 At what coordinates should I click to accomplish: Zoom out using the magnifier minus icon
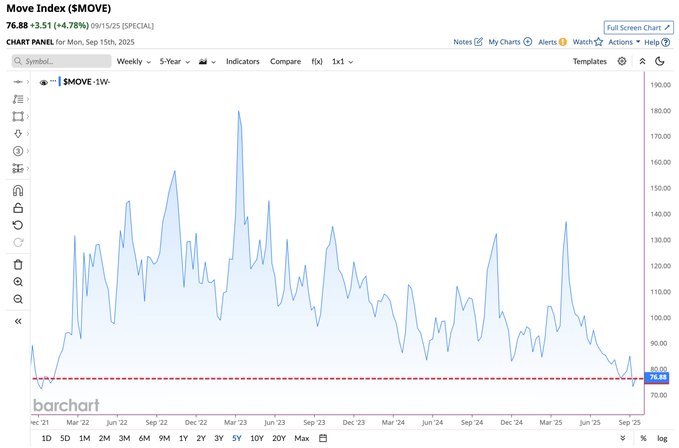(x=18, y=299)
